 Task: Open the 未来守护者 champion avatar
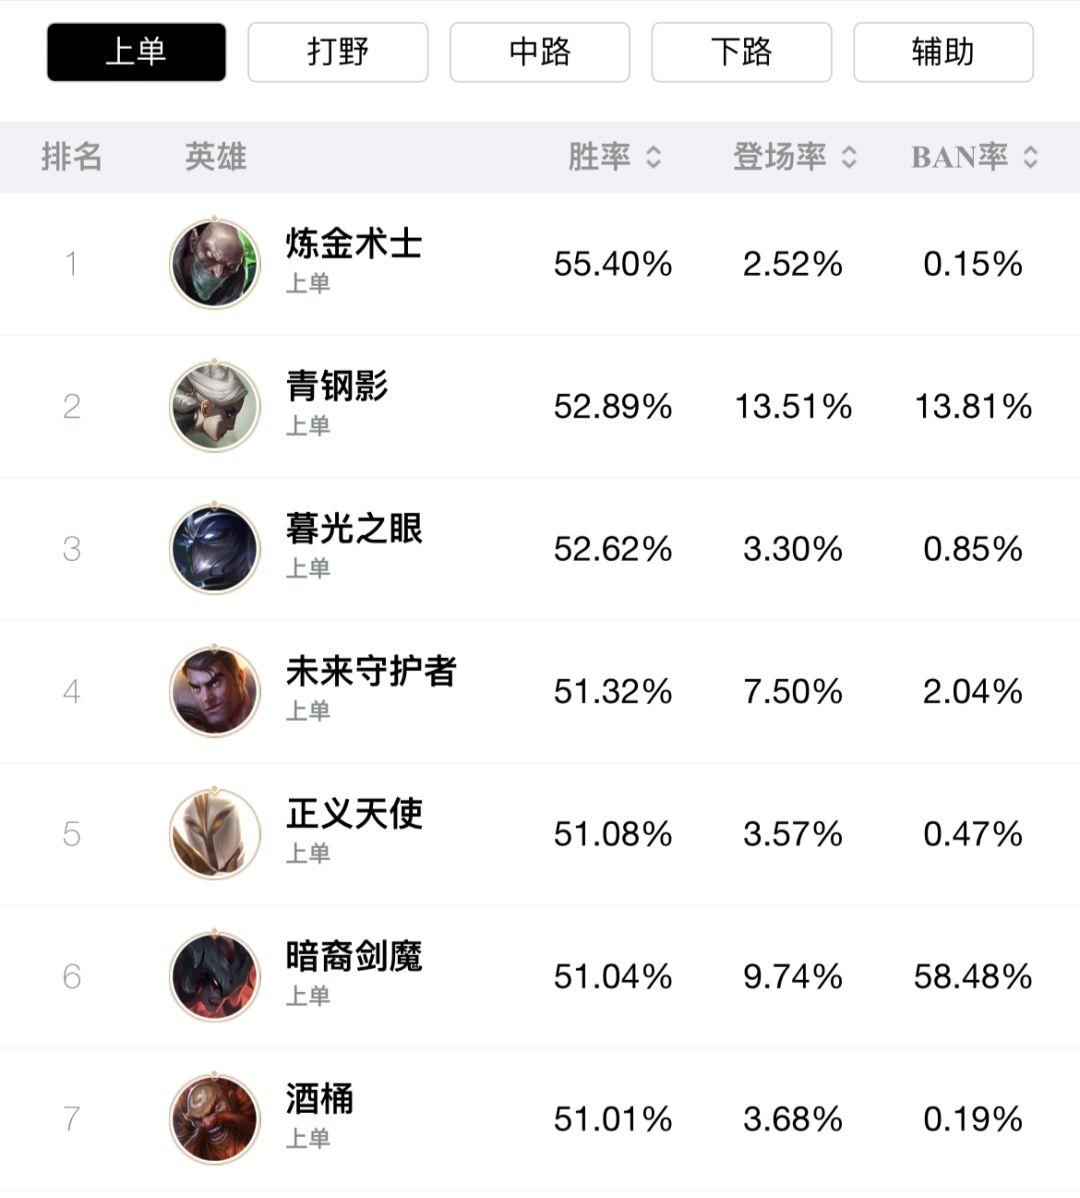point(215,691)
